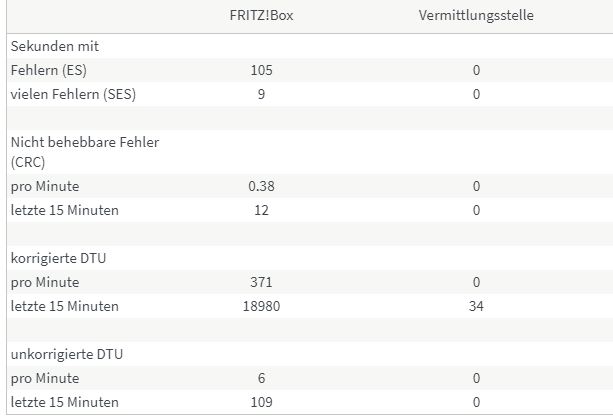
Task: Select the Vermittlungsstelle value 34
Action: click(x=476, y=306)
